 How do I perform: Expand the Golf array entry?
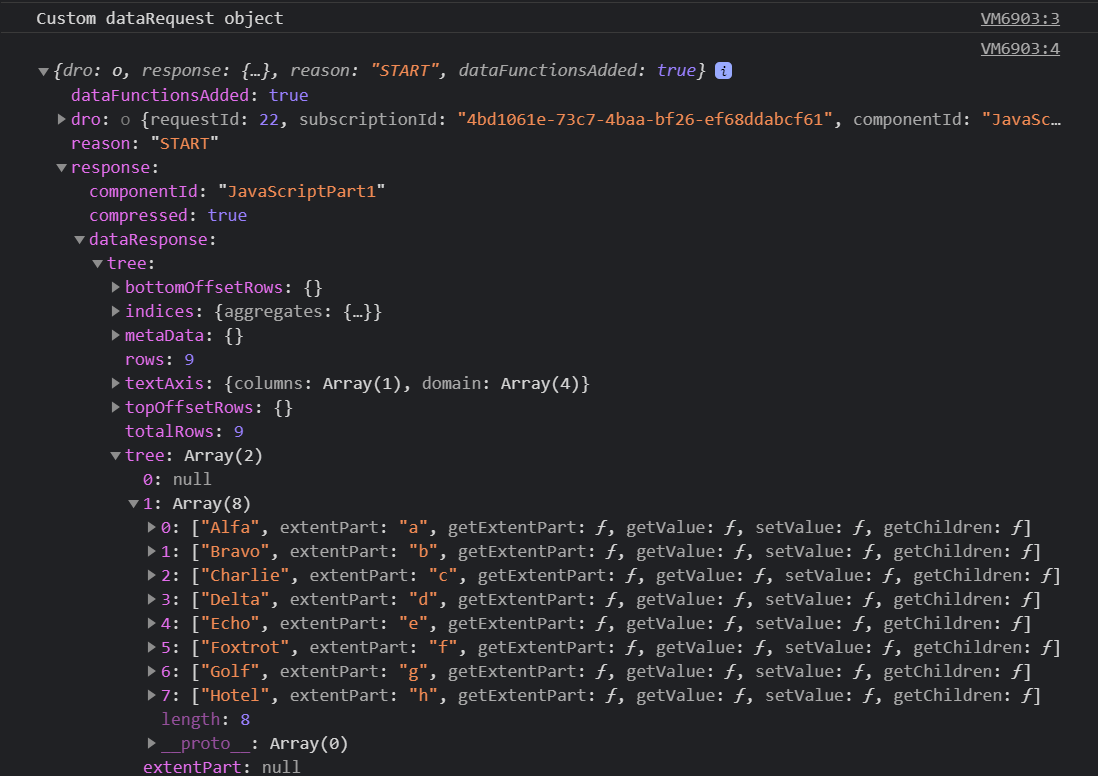(151, 671)
